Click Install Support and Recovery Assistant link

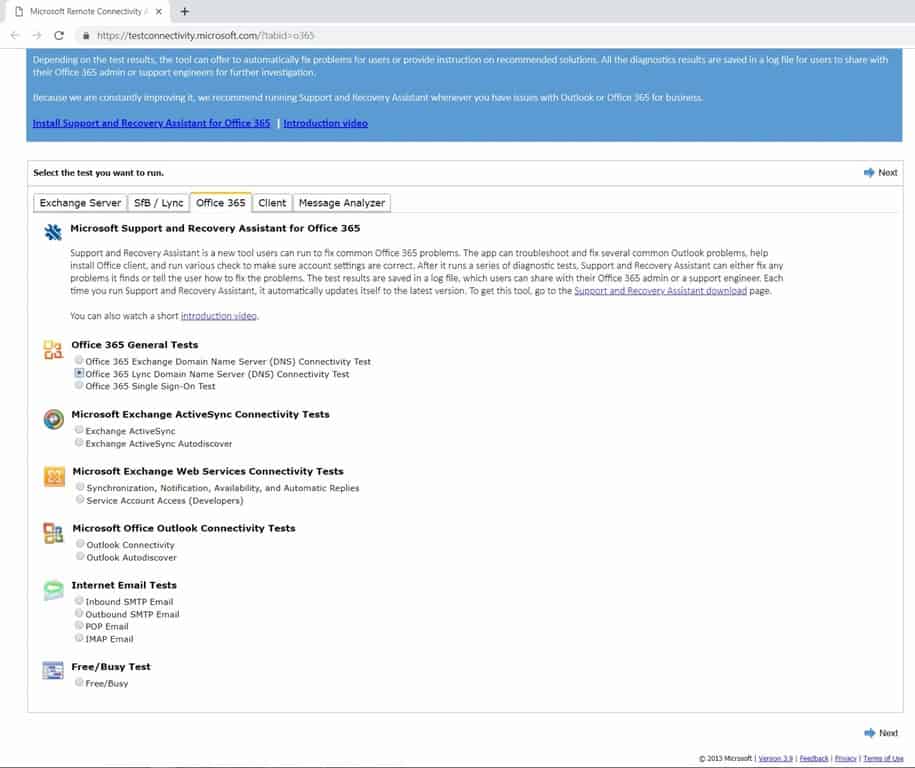(x=150, y=123)
